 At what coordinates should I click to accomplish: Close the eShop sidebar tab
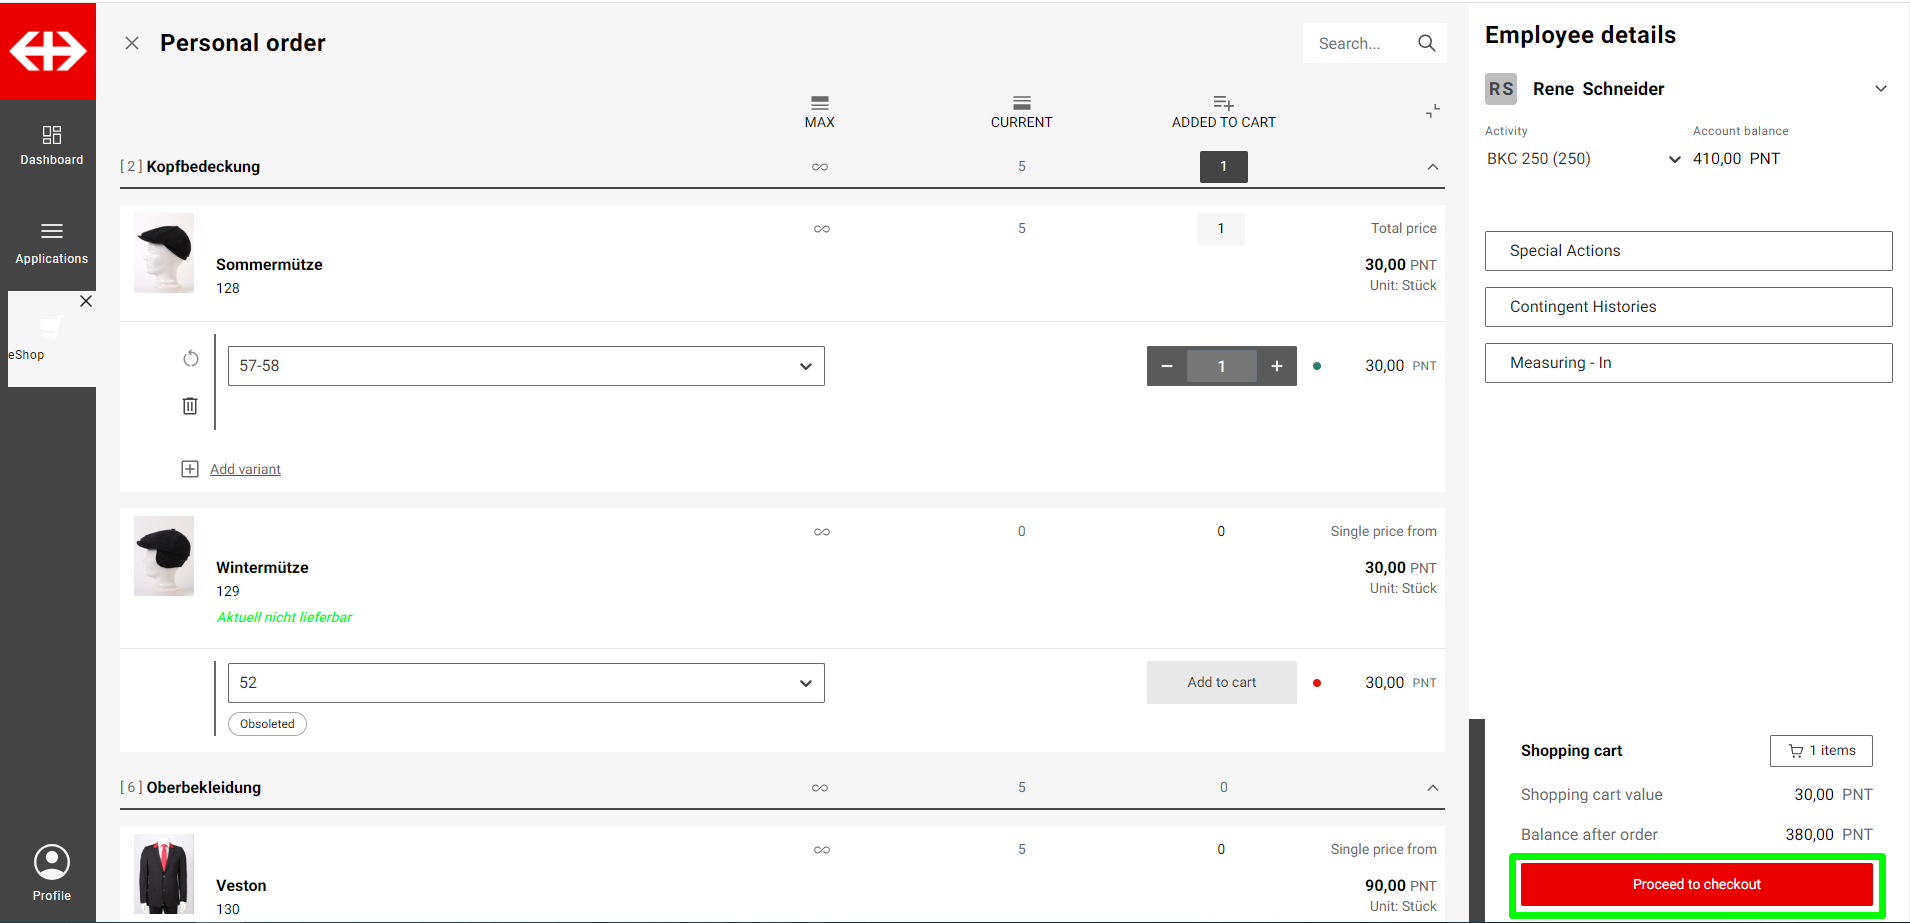(86, 301)
